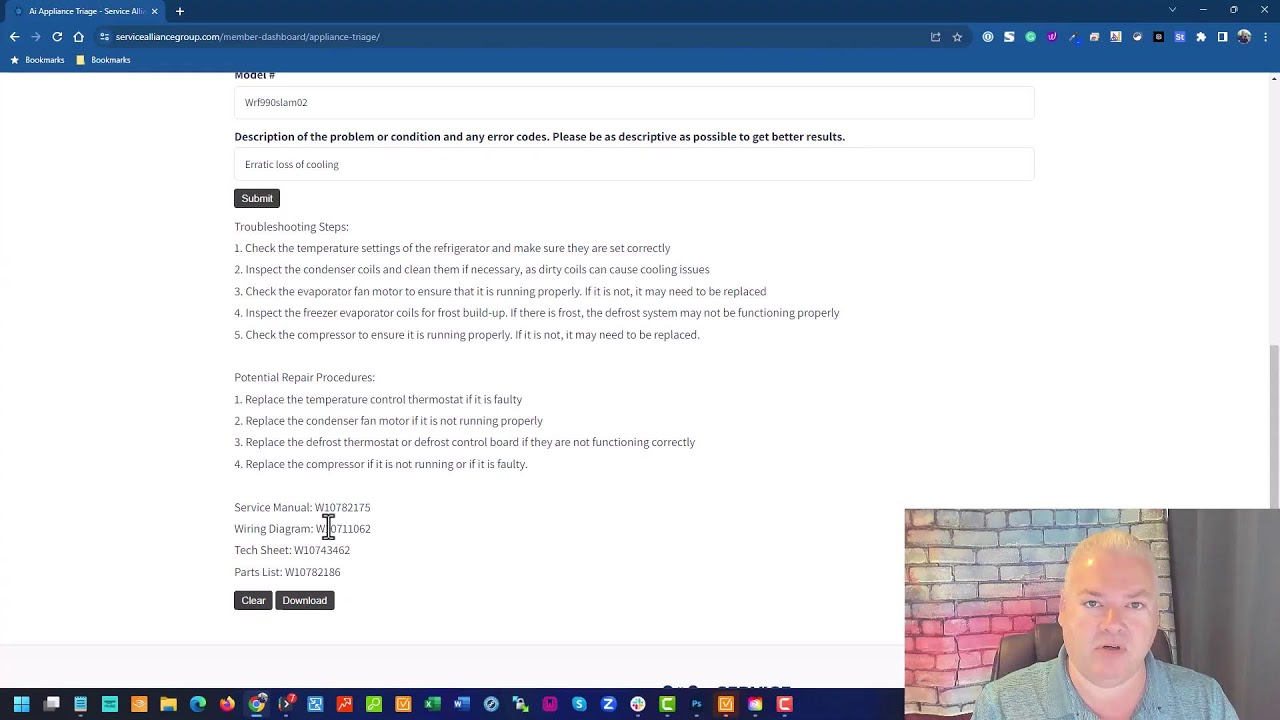The height and width of the screenshot is (720, 1280).
Task: Open the browser home page
Action: [x=79, y=37]
